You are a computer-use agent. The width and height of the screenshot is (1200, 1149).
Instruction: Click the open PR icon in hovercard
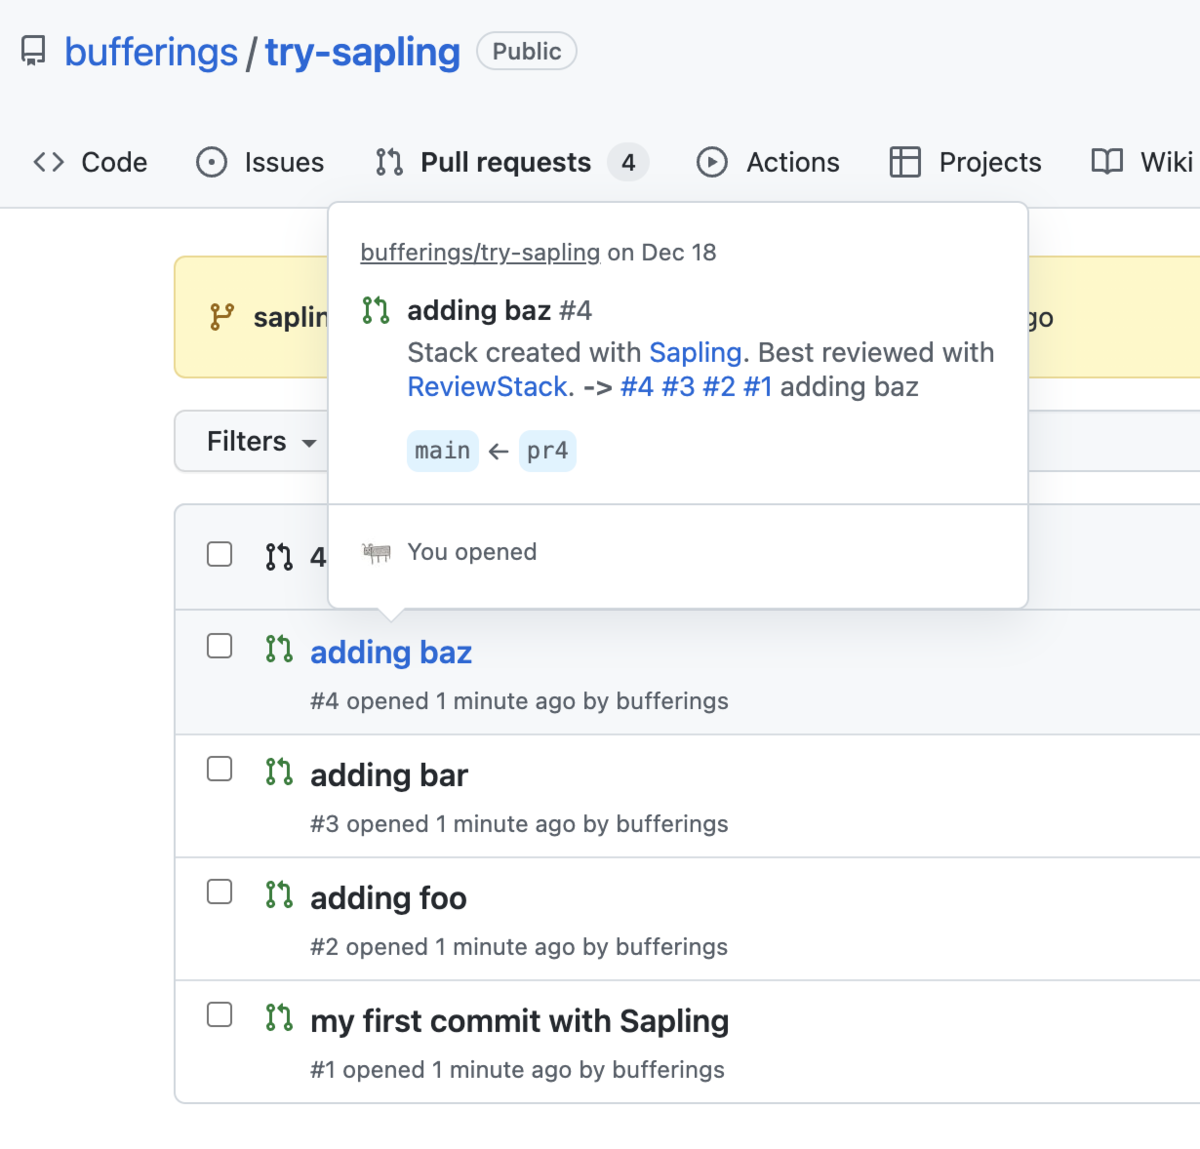click(376, 311)
